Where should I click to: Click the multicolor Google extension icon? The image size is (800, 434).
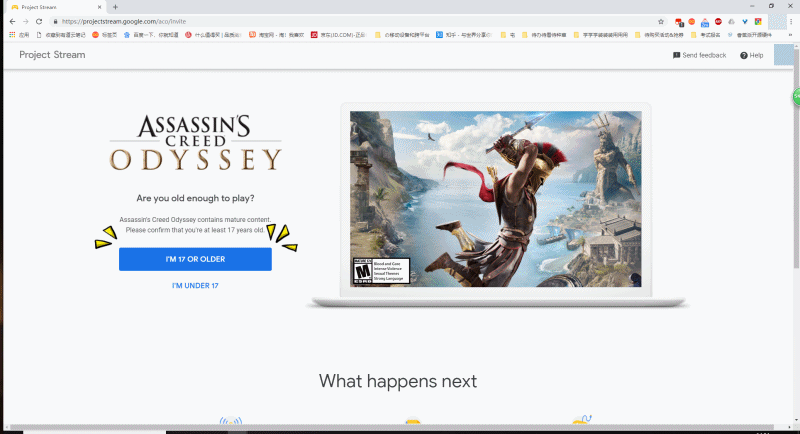[x=758, y=21]
